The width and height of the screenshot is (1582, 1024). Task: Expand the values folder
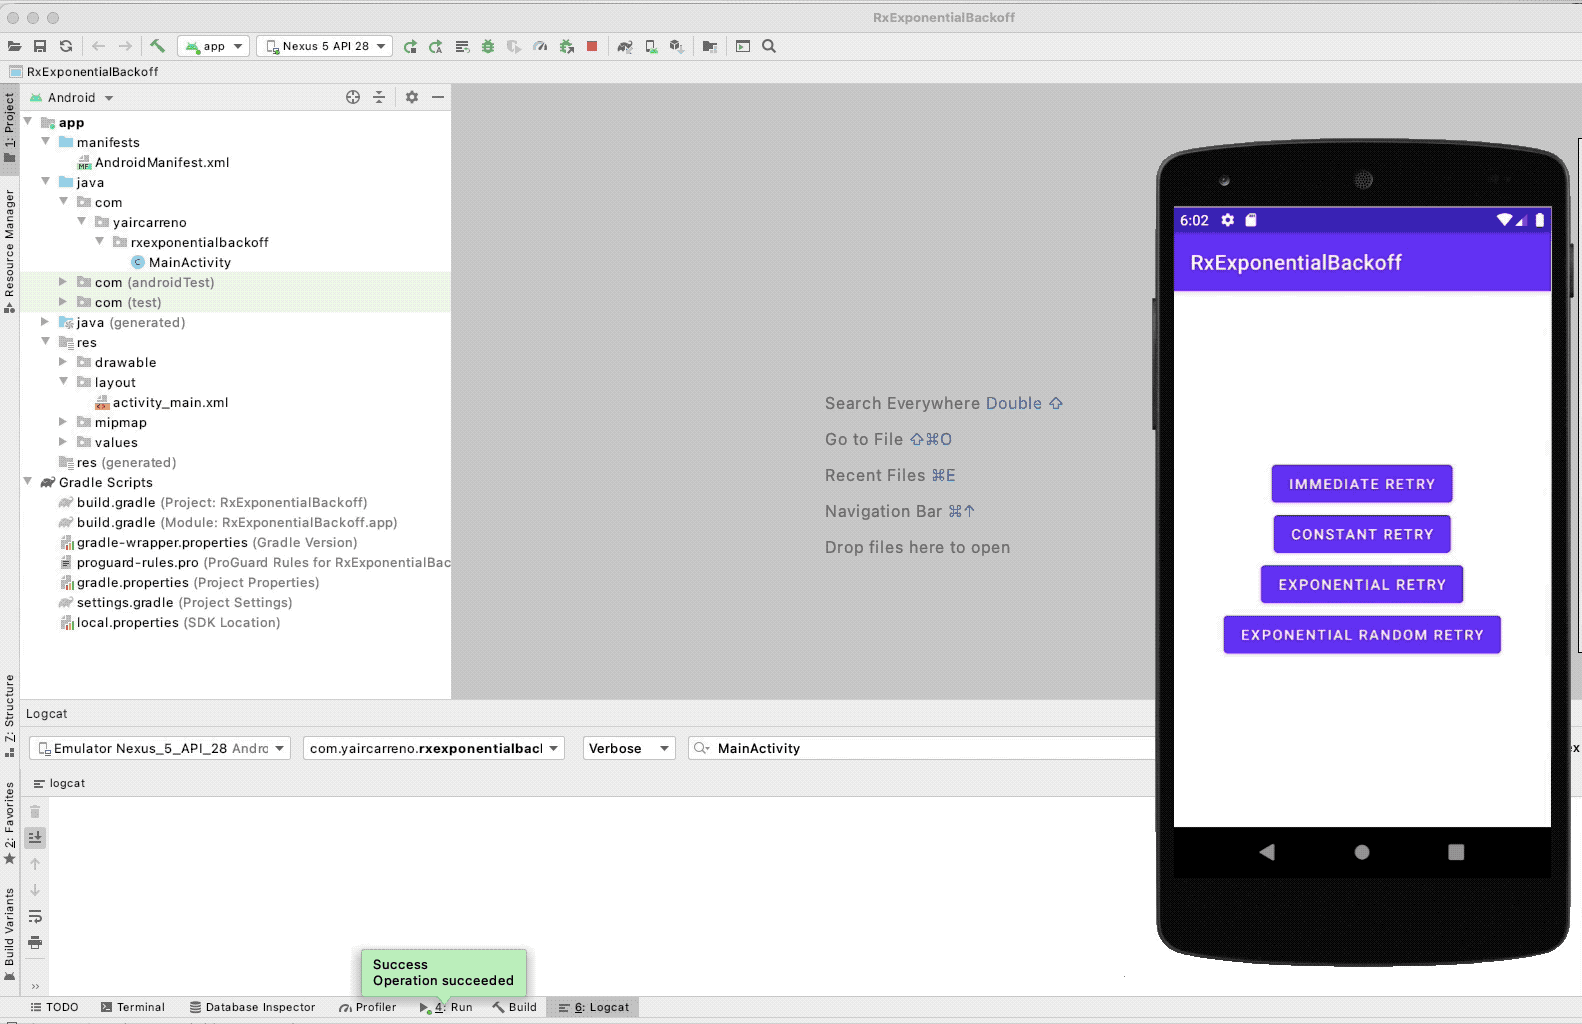coord(63,442)
